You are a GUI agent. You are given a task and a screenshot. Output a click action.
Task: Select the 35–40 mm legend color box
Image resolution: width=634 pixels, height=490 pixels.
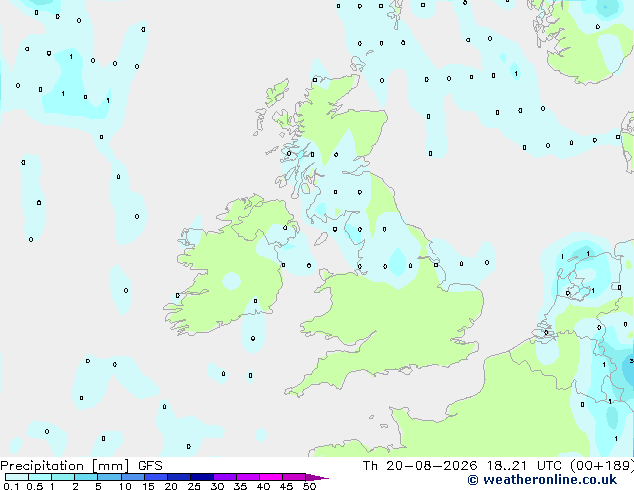click(248, 477)
